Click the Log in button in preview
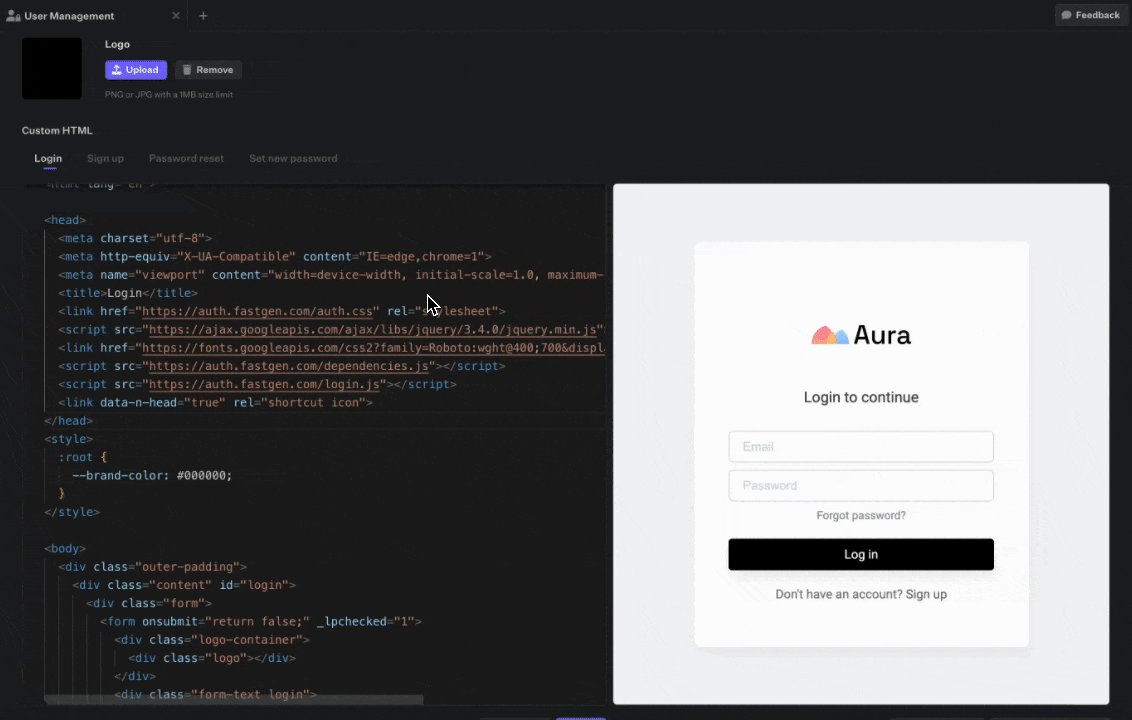The width and height of the screenshot is (1132, 720). point(861,554)
